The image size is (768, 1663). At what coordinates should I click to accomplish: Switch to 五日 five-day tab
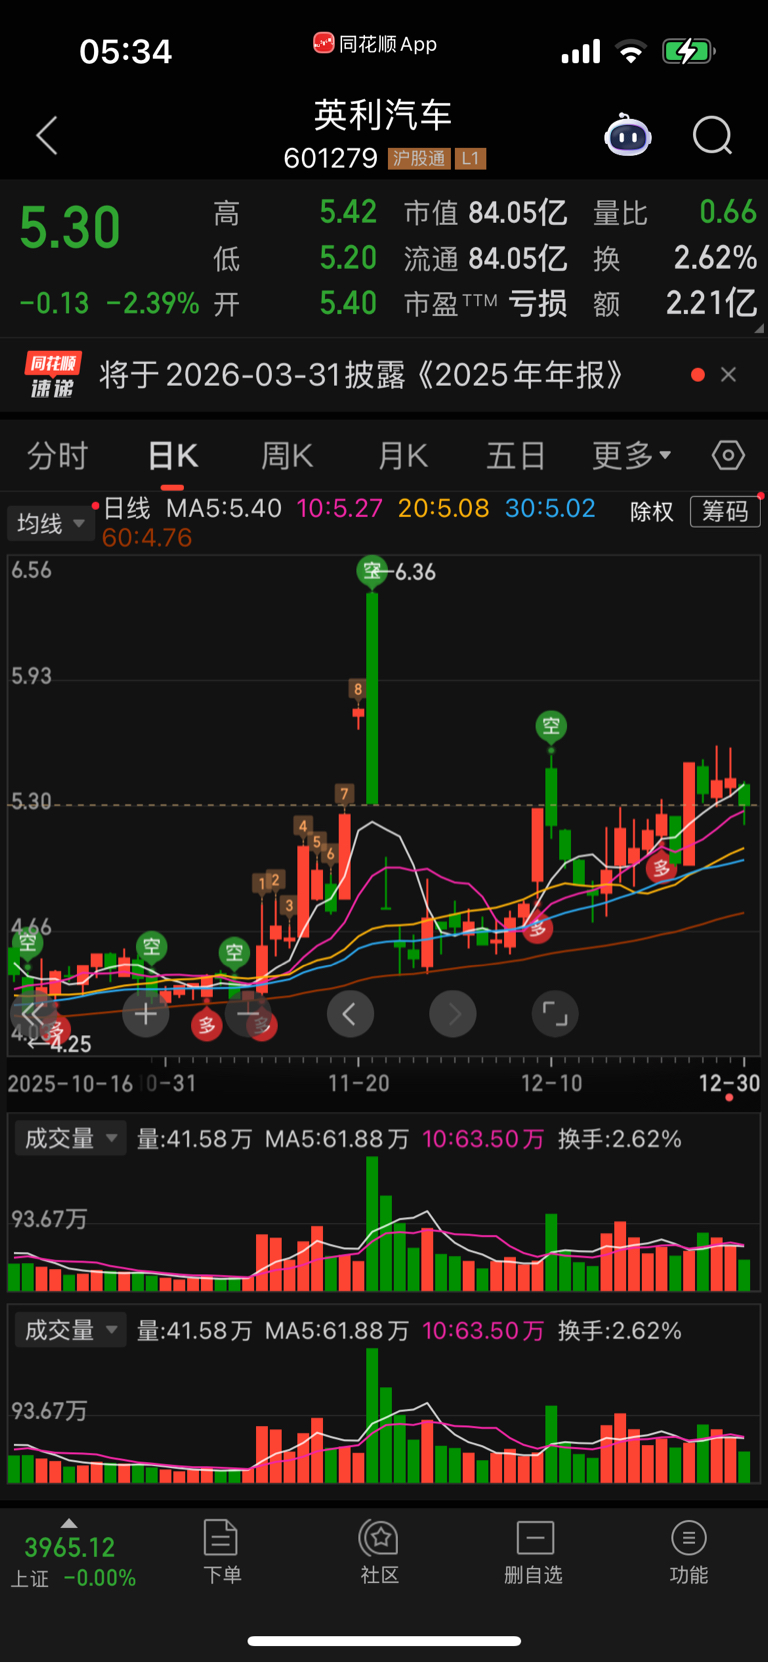(x=516, y=456)
